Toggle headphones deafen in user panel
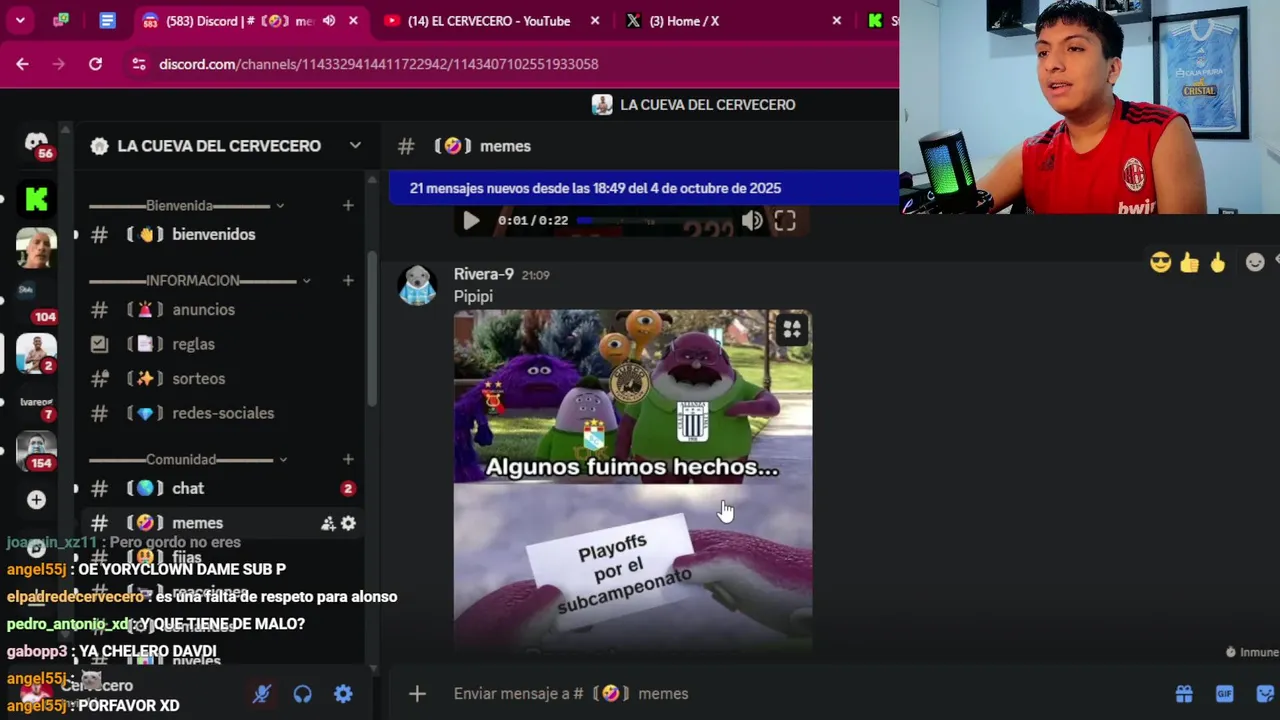 [x=303, y=693]
